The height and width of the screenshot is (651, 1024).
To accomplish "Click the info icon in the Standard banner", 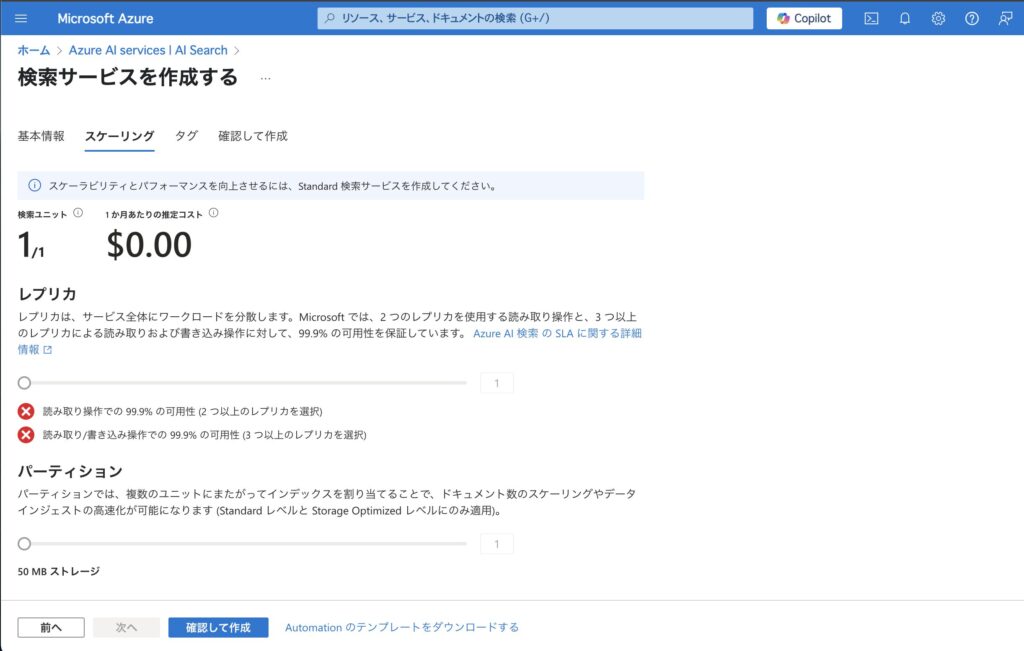I will (35, 185).
